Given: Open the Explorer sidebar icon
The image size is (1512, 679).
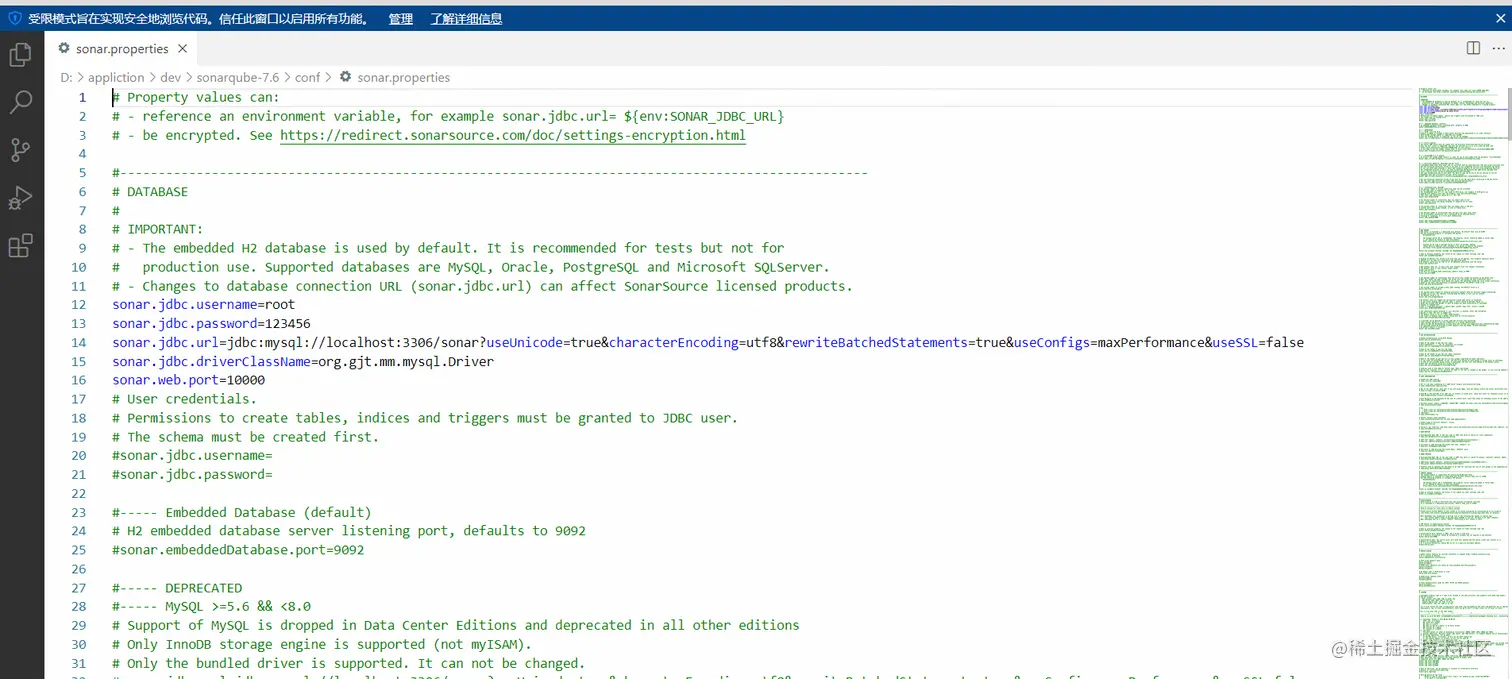Looking at the screenshot, I should (20, 55).
